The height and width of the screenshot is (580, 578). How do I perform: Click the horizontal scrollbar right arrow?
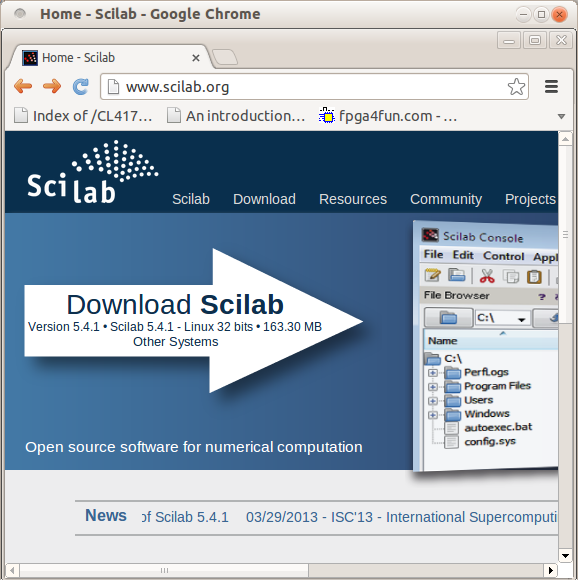pyautogui.click(x=551, y=570)
